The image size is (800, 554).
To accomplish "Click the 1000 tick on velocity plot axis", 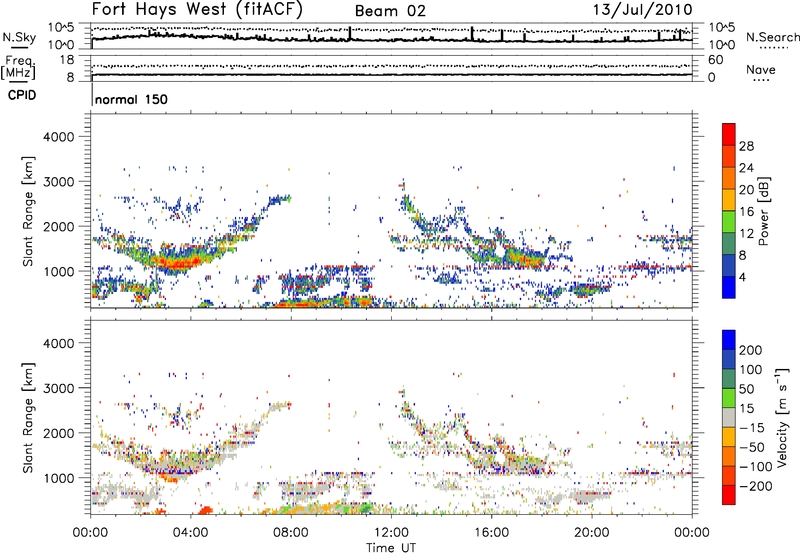I will [x=58, y=478].
